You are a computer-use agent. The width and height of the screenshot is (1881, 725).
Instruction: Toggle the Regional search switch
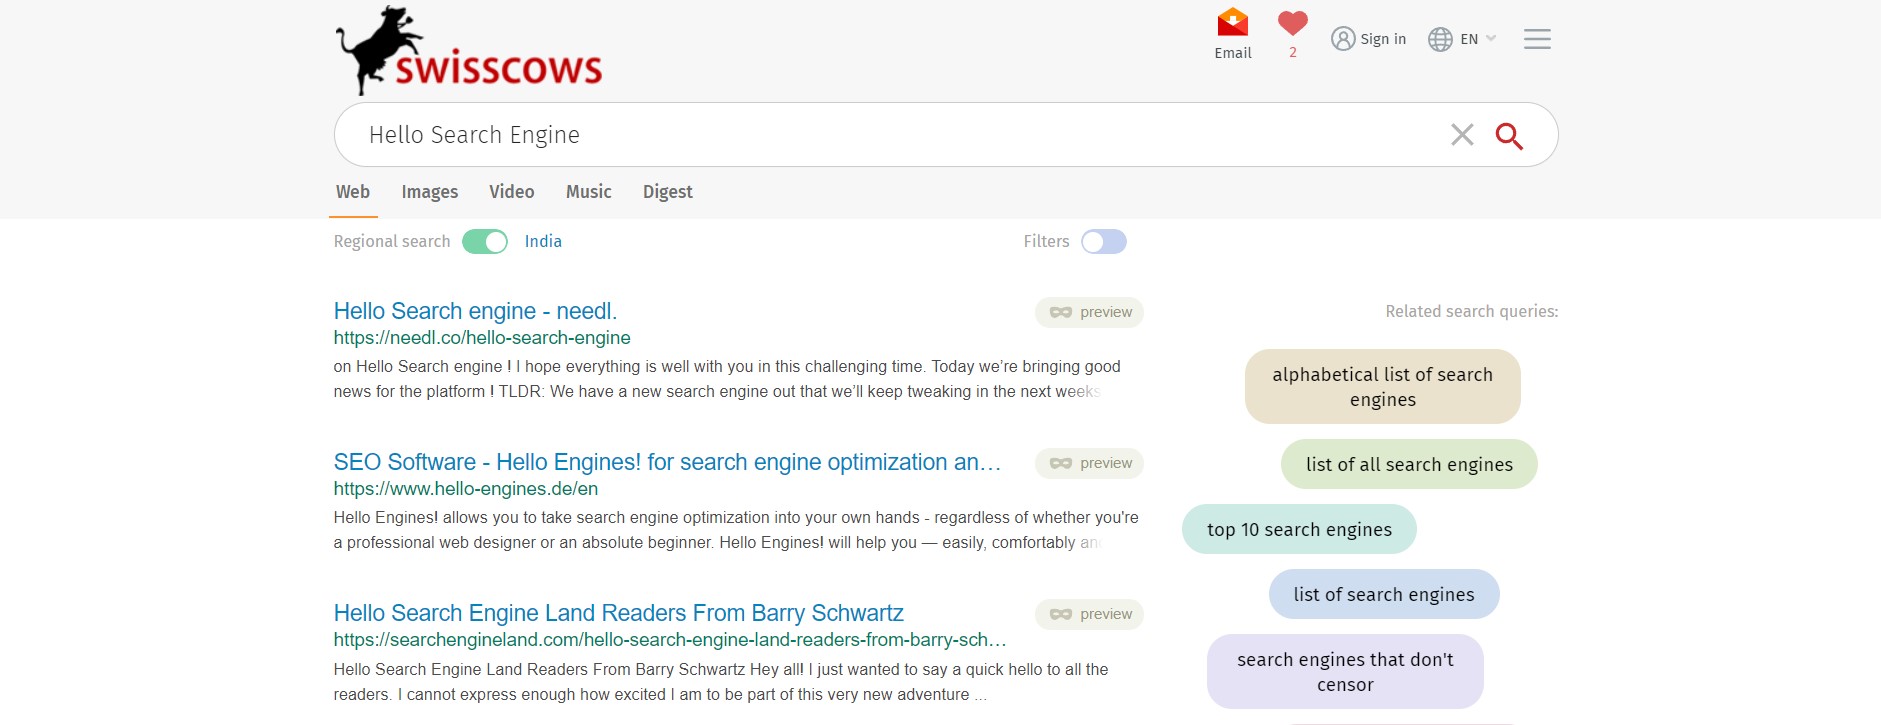click(x=485, y=242)
